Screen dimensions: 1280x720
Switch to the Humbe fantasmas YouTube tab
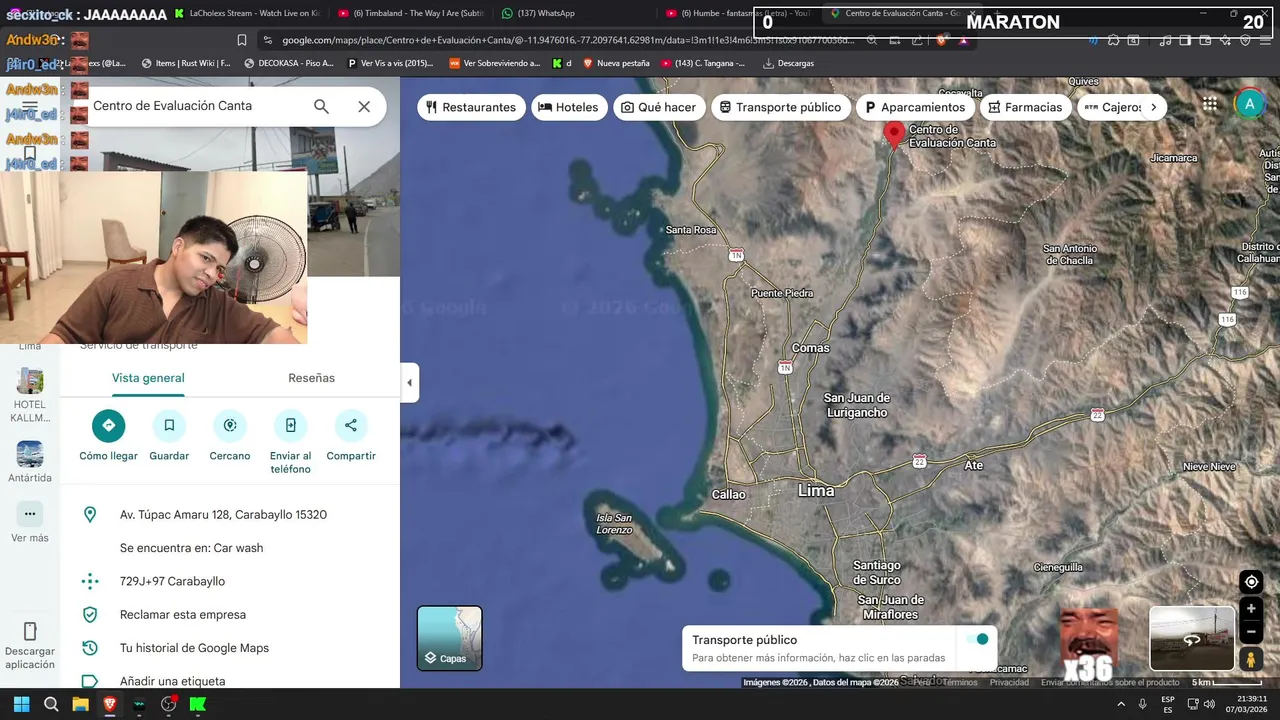click(738, 13)
